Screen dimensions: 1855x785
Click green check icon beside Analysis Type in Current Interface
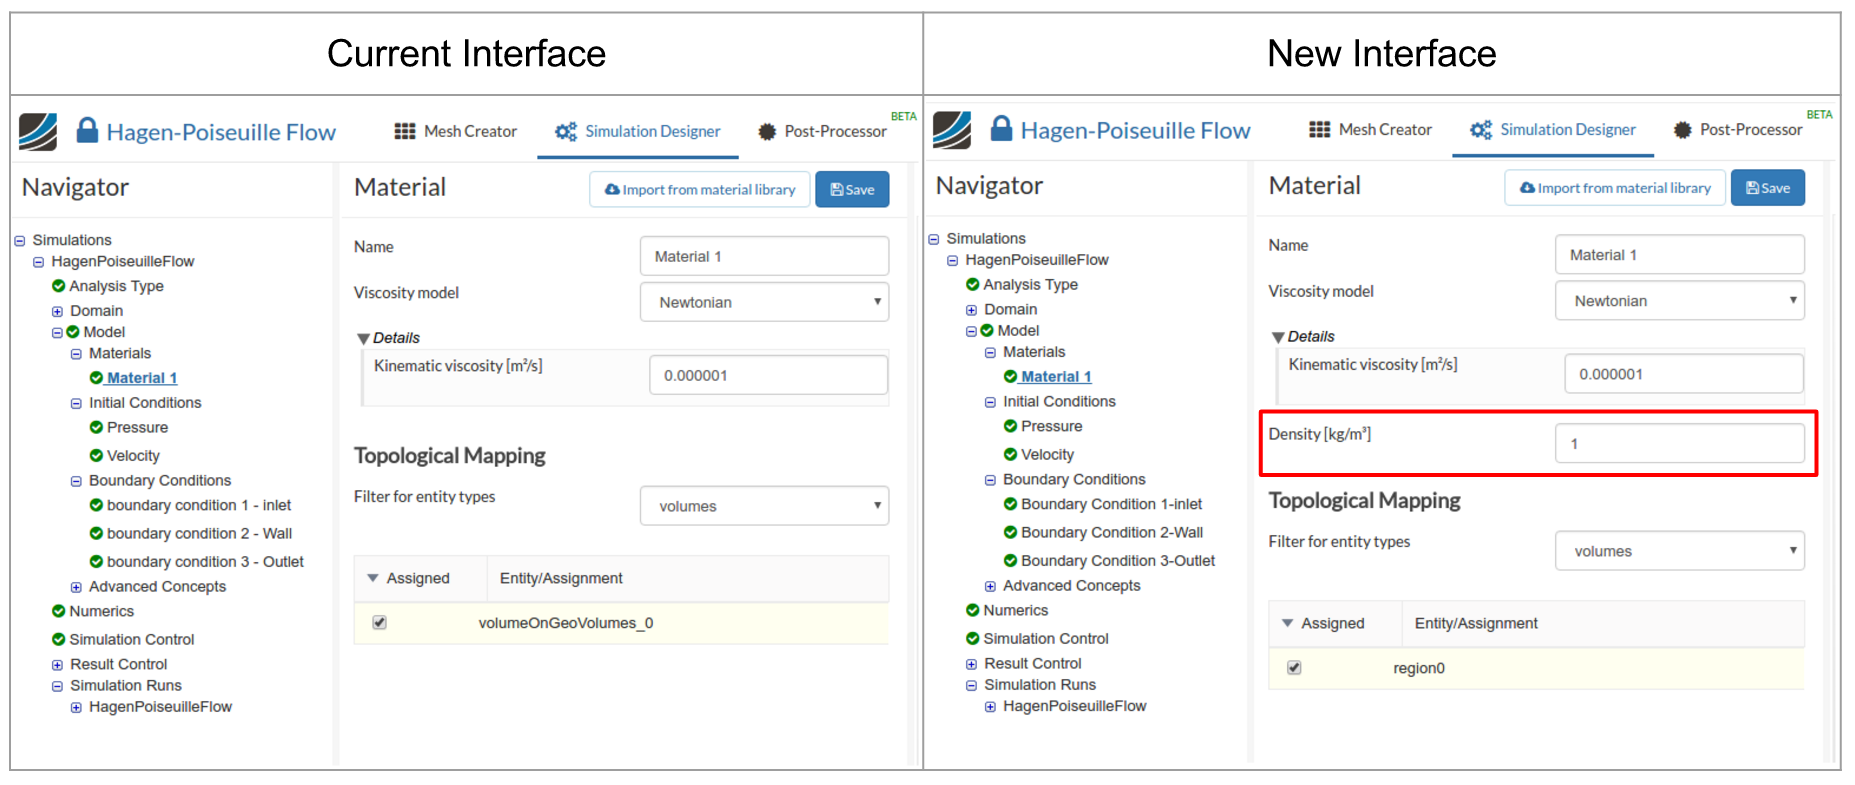59,286
